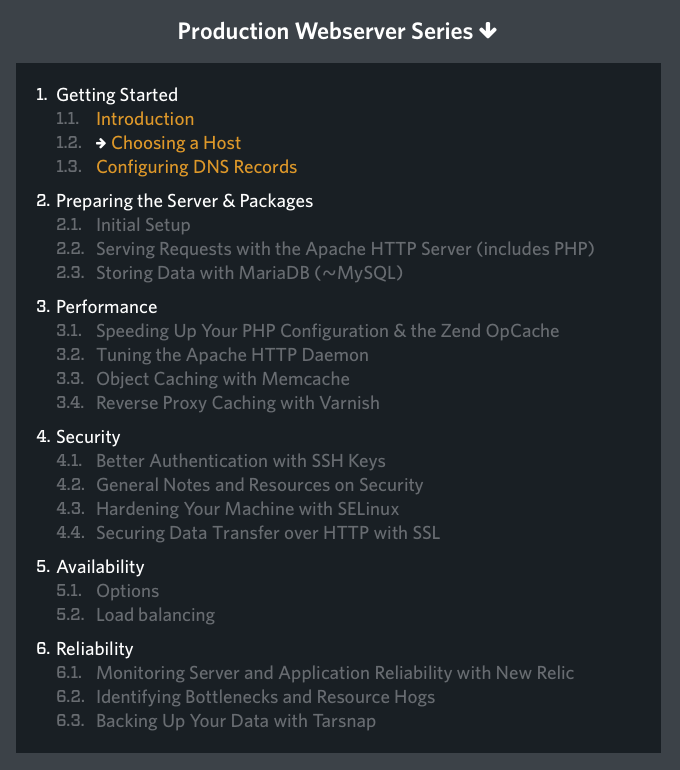The height and width of the screenshot is (770, 680).
Task: Select the Security section heading
Action: click(88, 437)
